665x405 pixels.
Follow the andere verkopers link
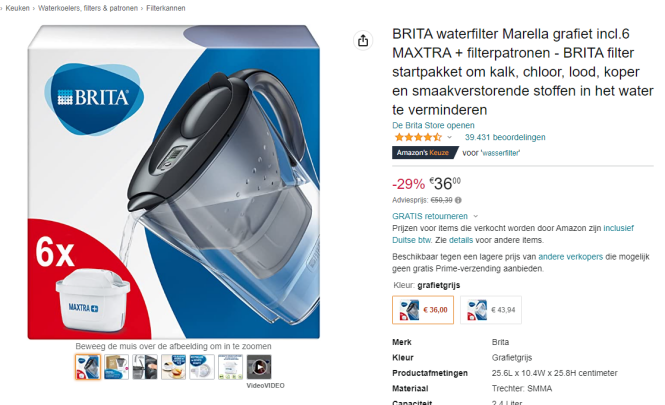(x=570, y=257)
